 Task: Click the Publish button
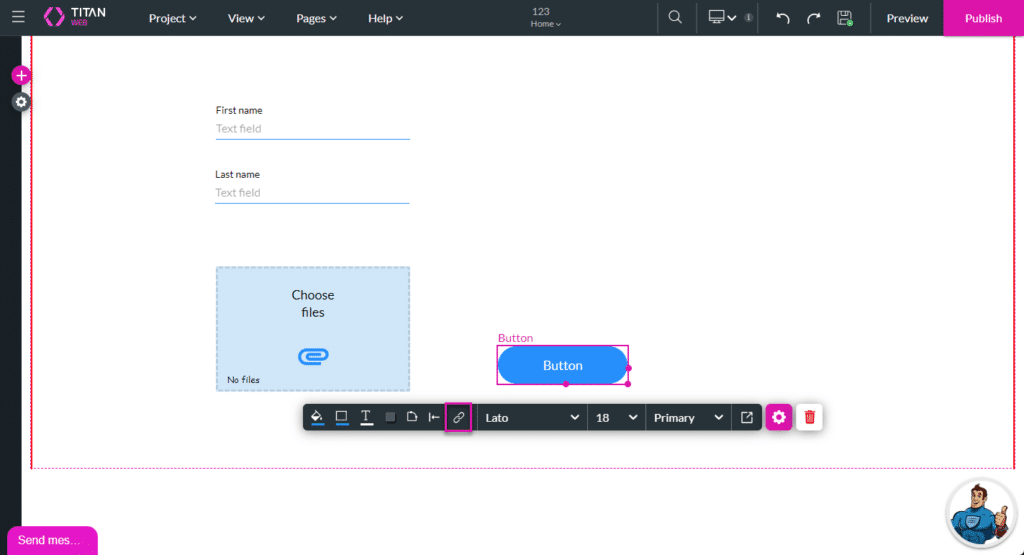(983, 18)
